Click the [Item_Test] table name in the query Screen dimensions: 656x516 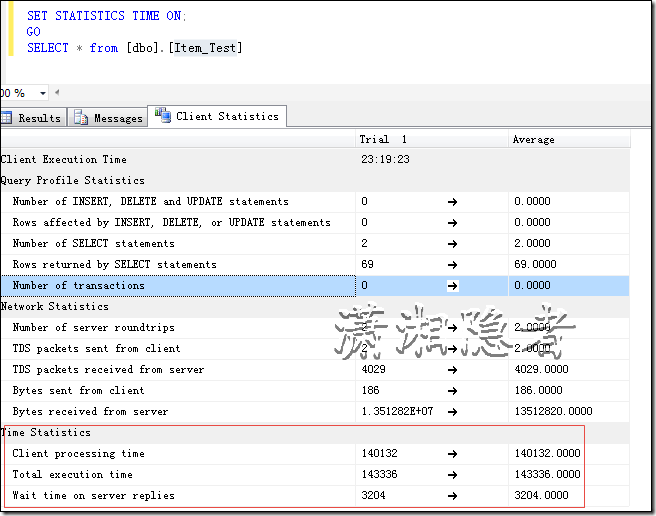coord(207,48)
